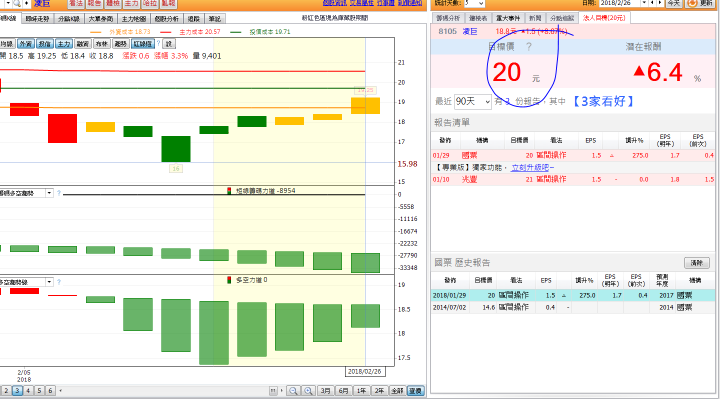The height and width of the screenshot is (399, 720).
Task: Follow the 立刻升級吧 upgrade link
Action: (530, 168)
